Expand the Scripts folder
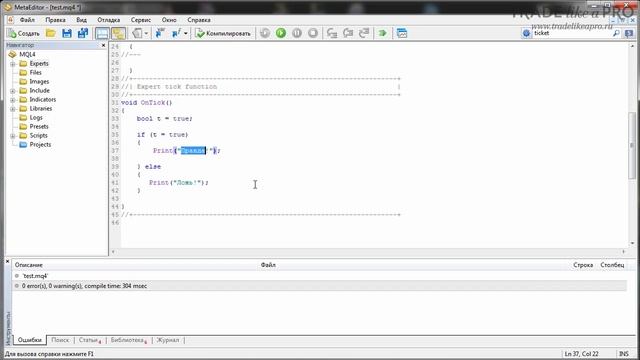This screenshot has height=360, width=640. (13, 136)
